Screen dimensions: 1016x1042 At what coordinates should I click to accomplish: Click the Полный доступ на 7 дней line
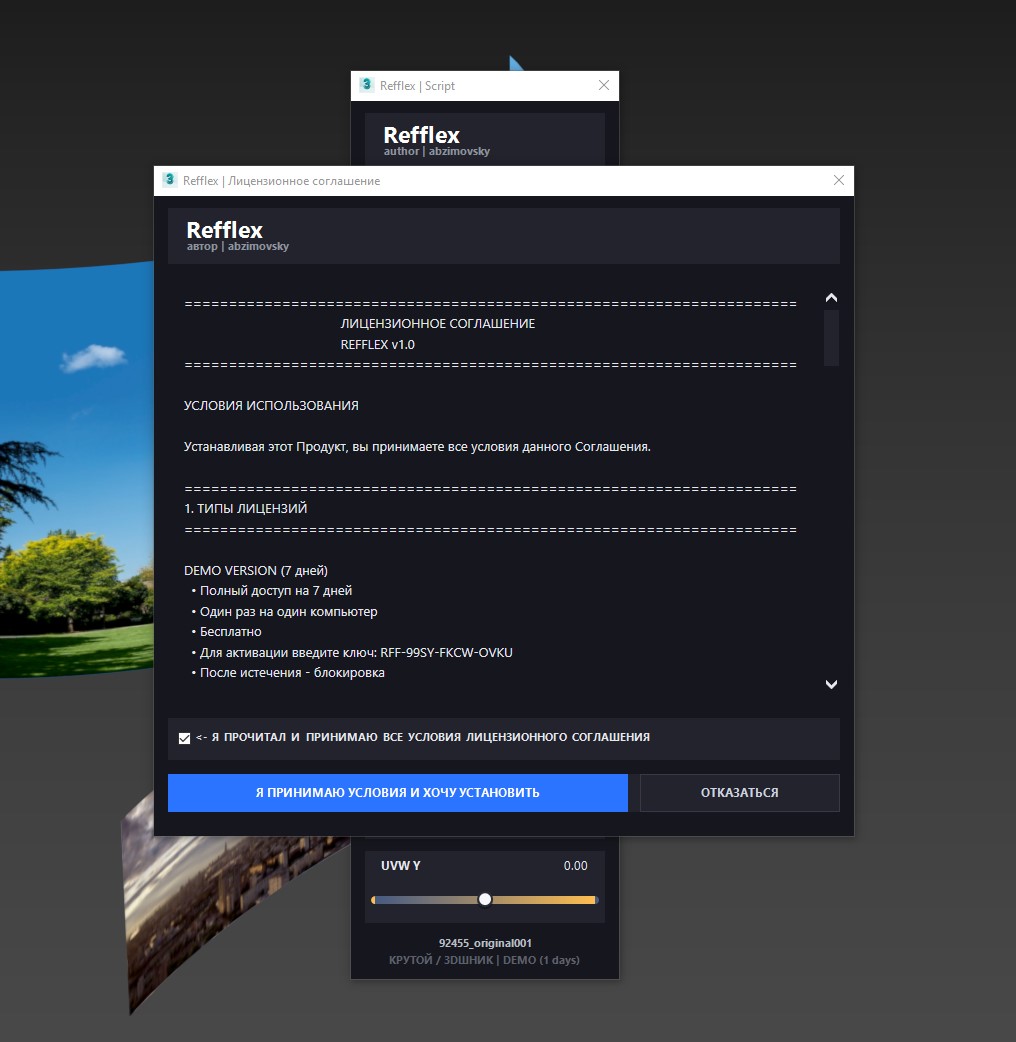[x=271, y=590]
